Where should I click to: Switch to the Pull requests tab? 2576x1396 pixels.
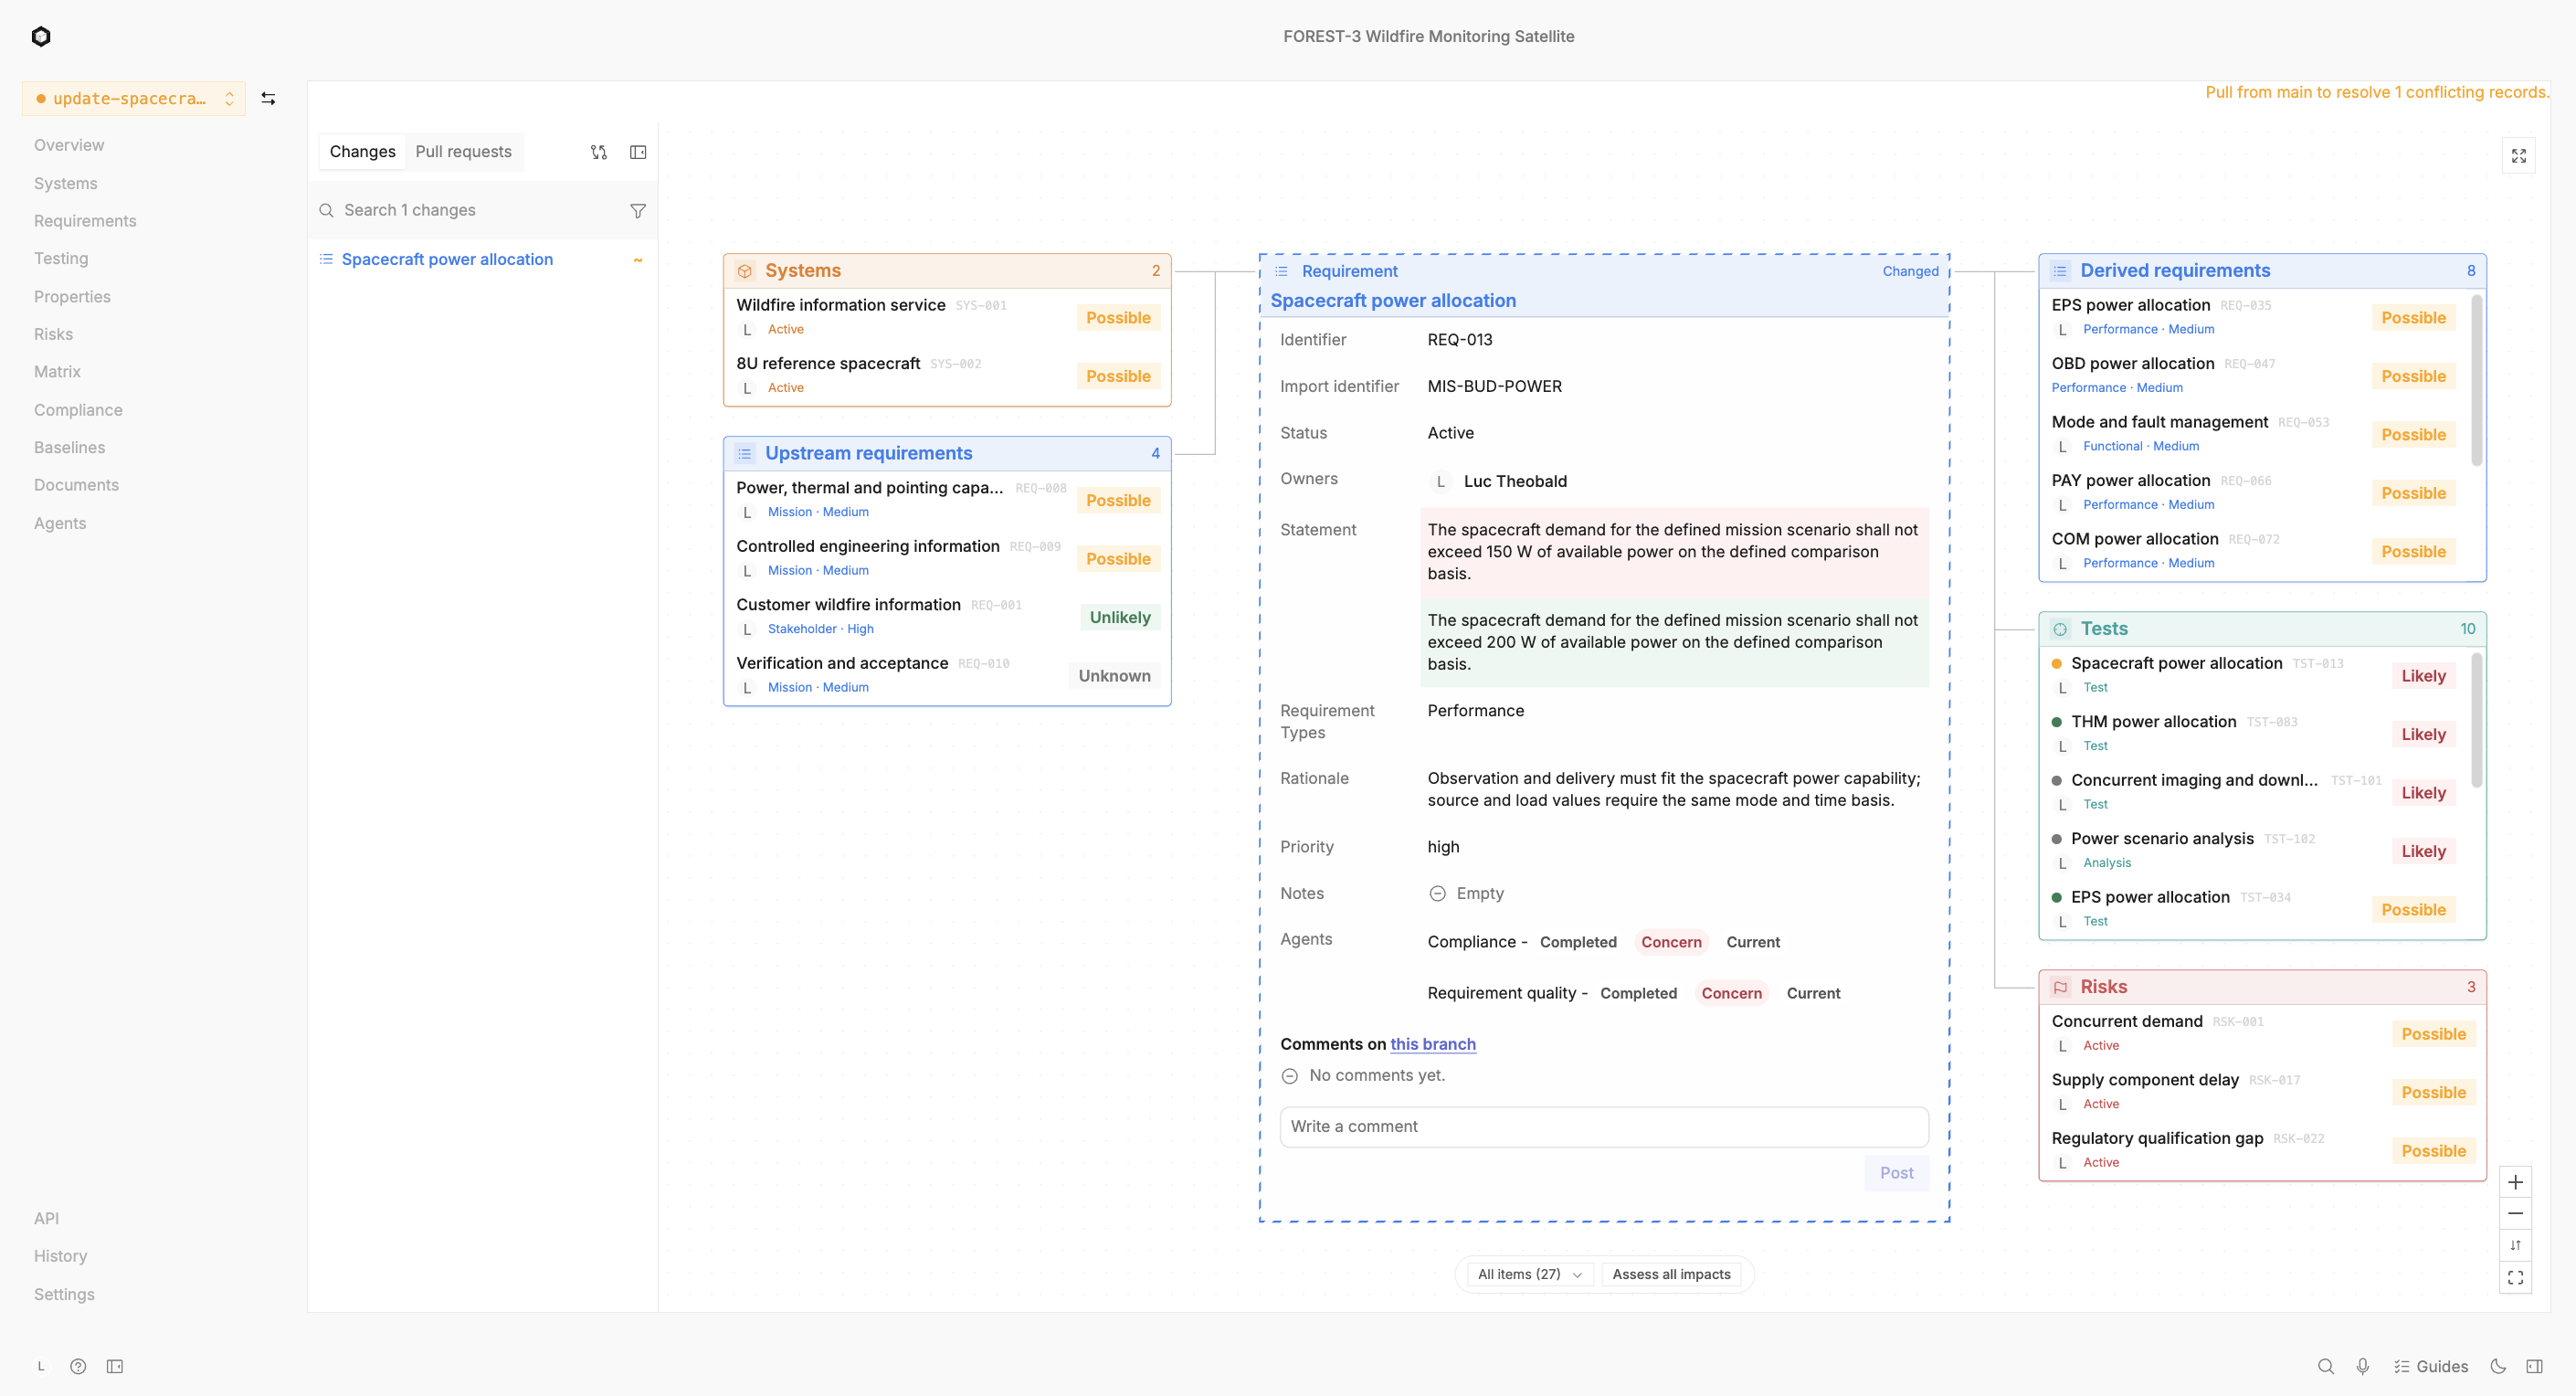[463, 152]
